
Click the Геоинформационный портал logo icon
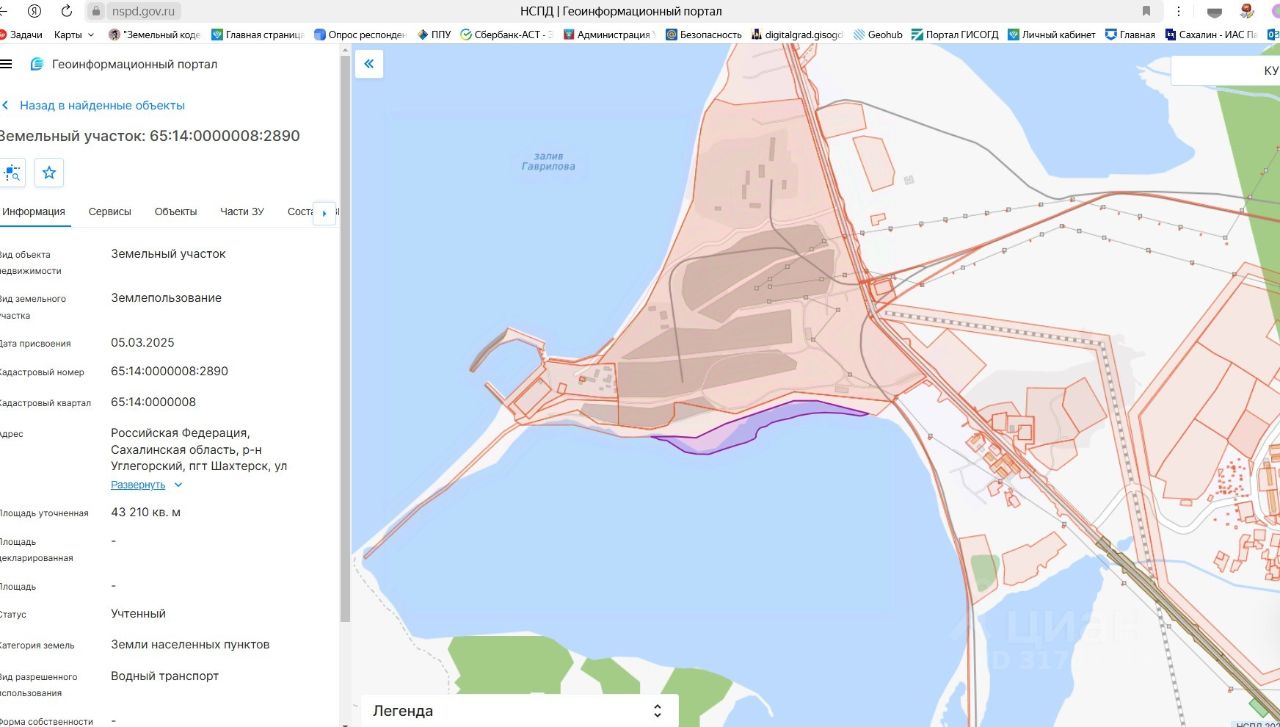pos(37,64)
